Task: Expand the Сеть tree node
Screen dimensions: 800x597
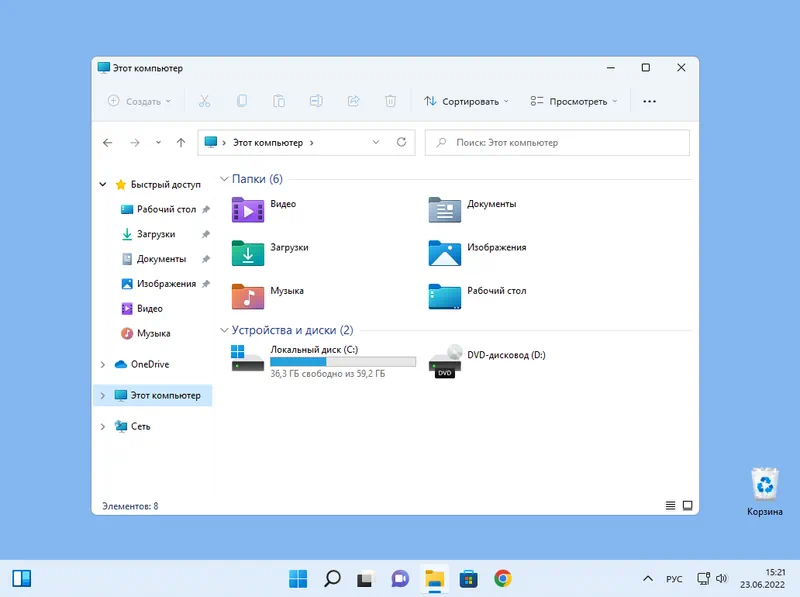Action: (x=102, y=426)
